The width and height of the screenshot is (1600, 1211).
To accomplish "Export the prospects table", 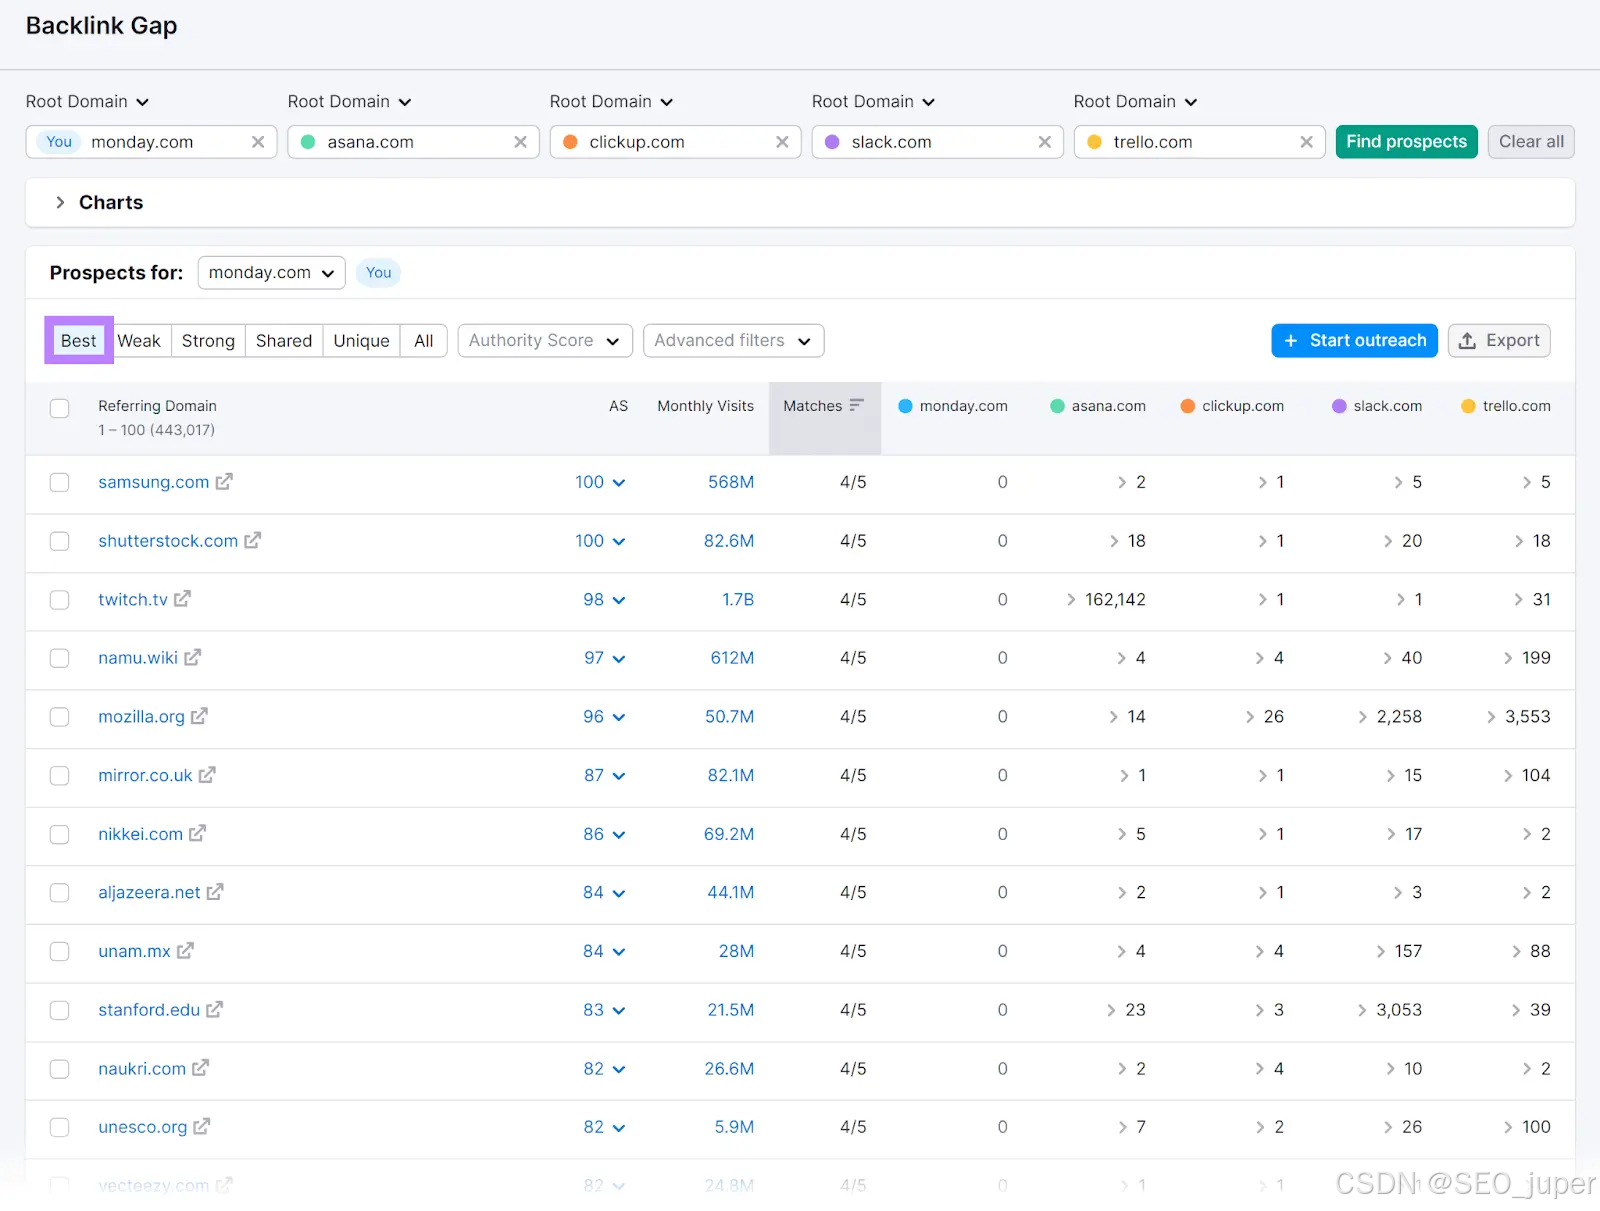I will 1499,340.
